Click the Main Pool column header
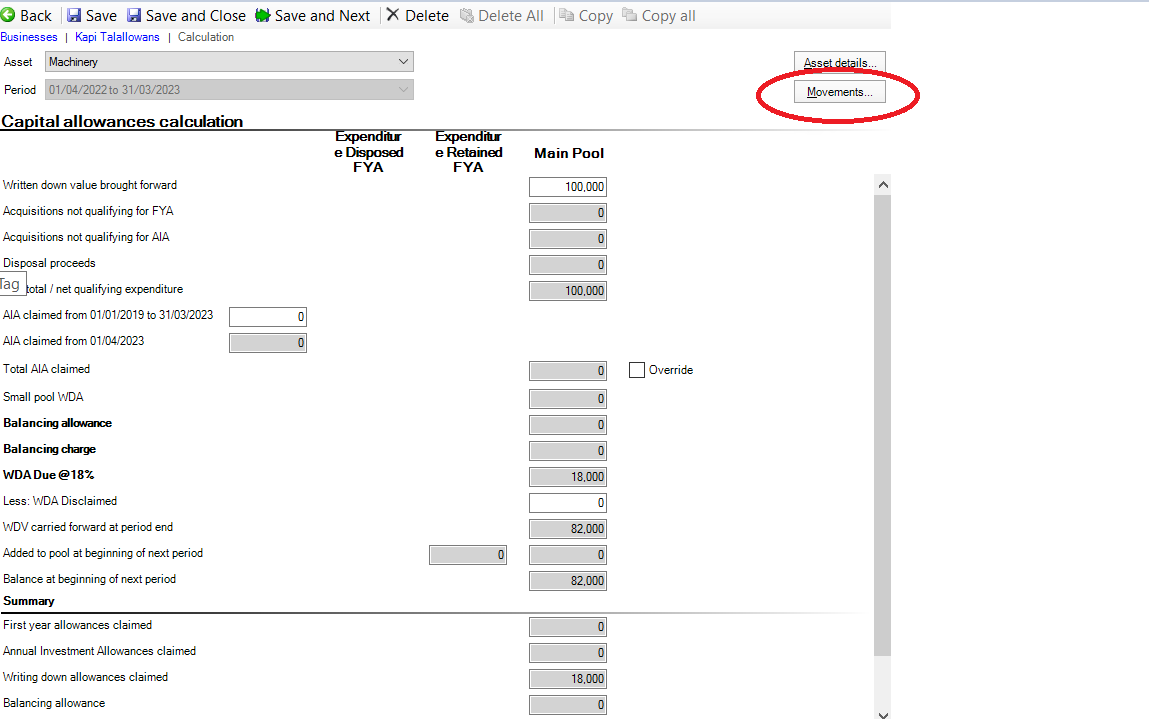 click(x=569, y=153)
